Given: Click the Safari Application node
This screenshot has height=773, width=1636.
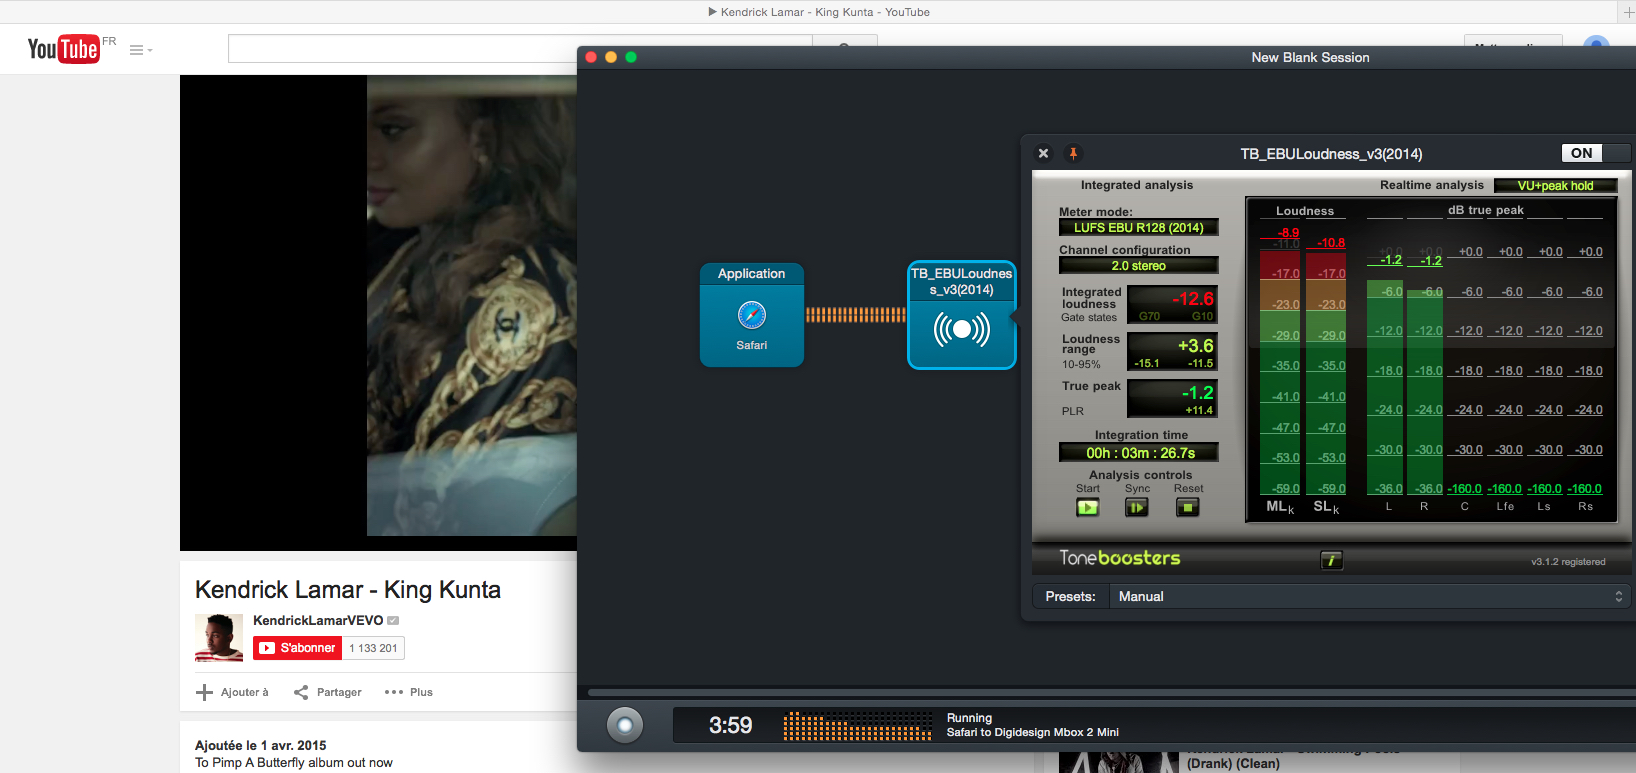Looking at the screenshot, I should tap(752, 315).
